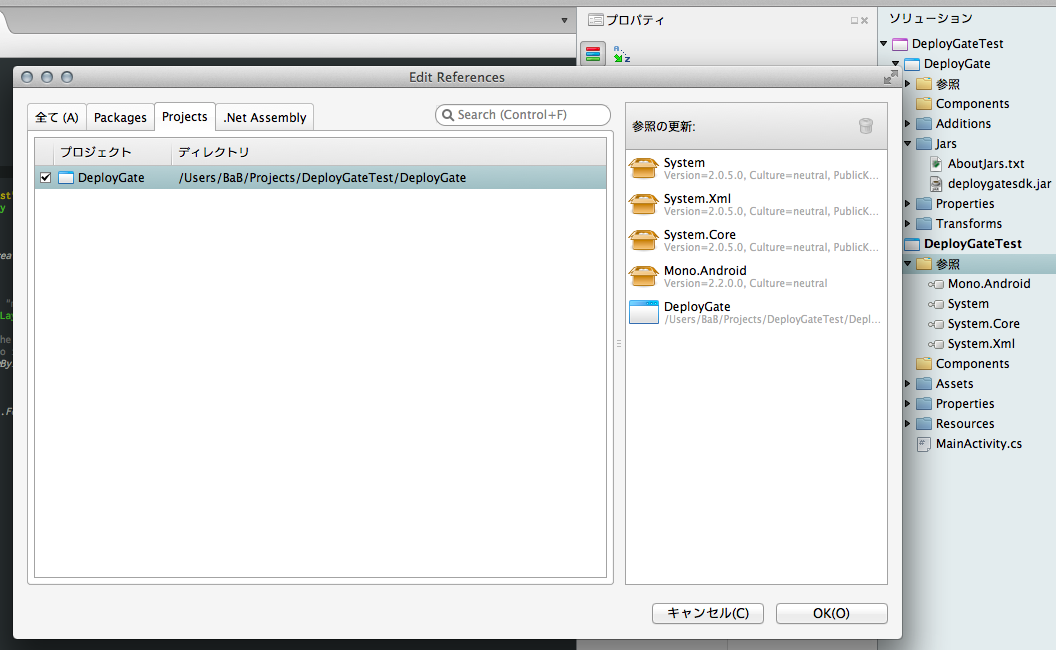Image resolution: width=1056 pixels, height=650 pixels.
Task: Collapse the Jars folder
Action: coord(908,143)
